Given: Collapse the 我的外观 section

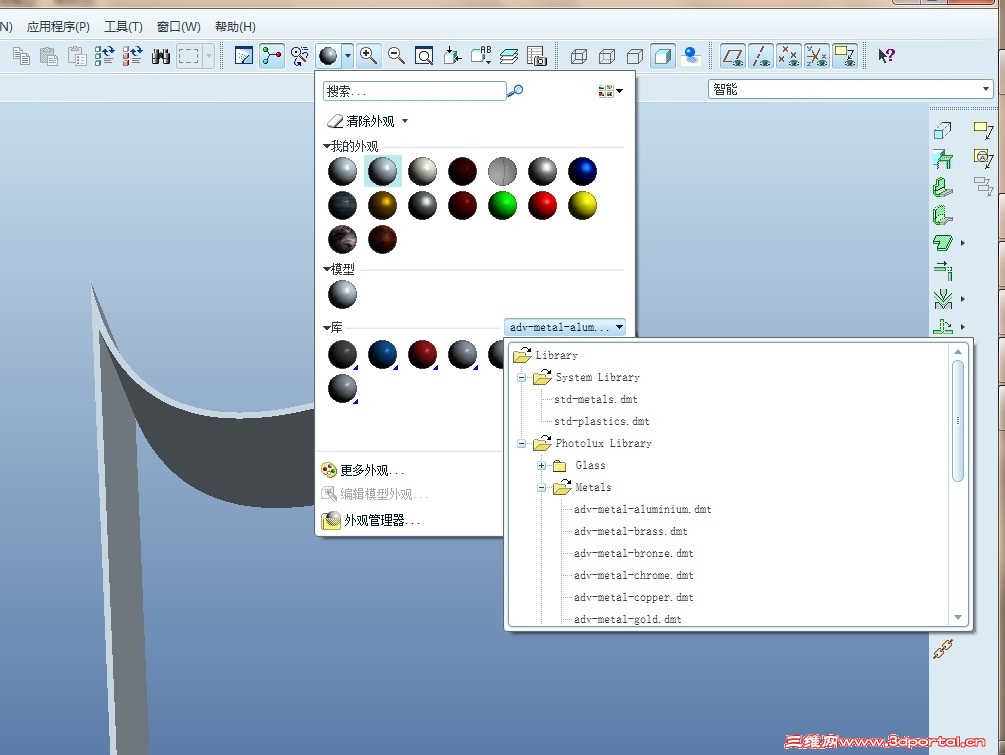Looking at the screenshot, I should click(327, 146).
